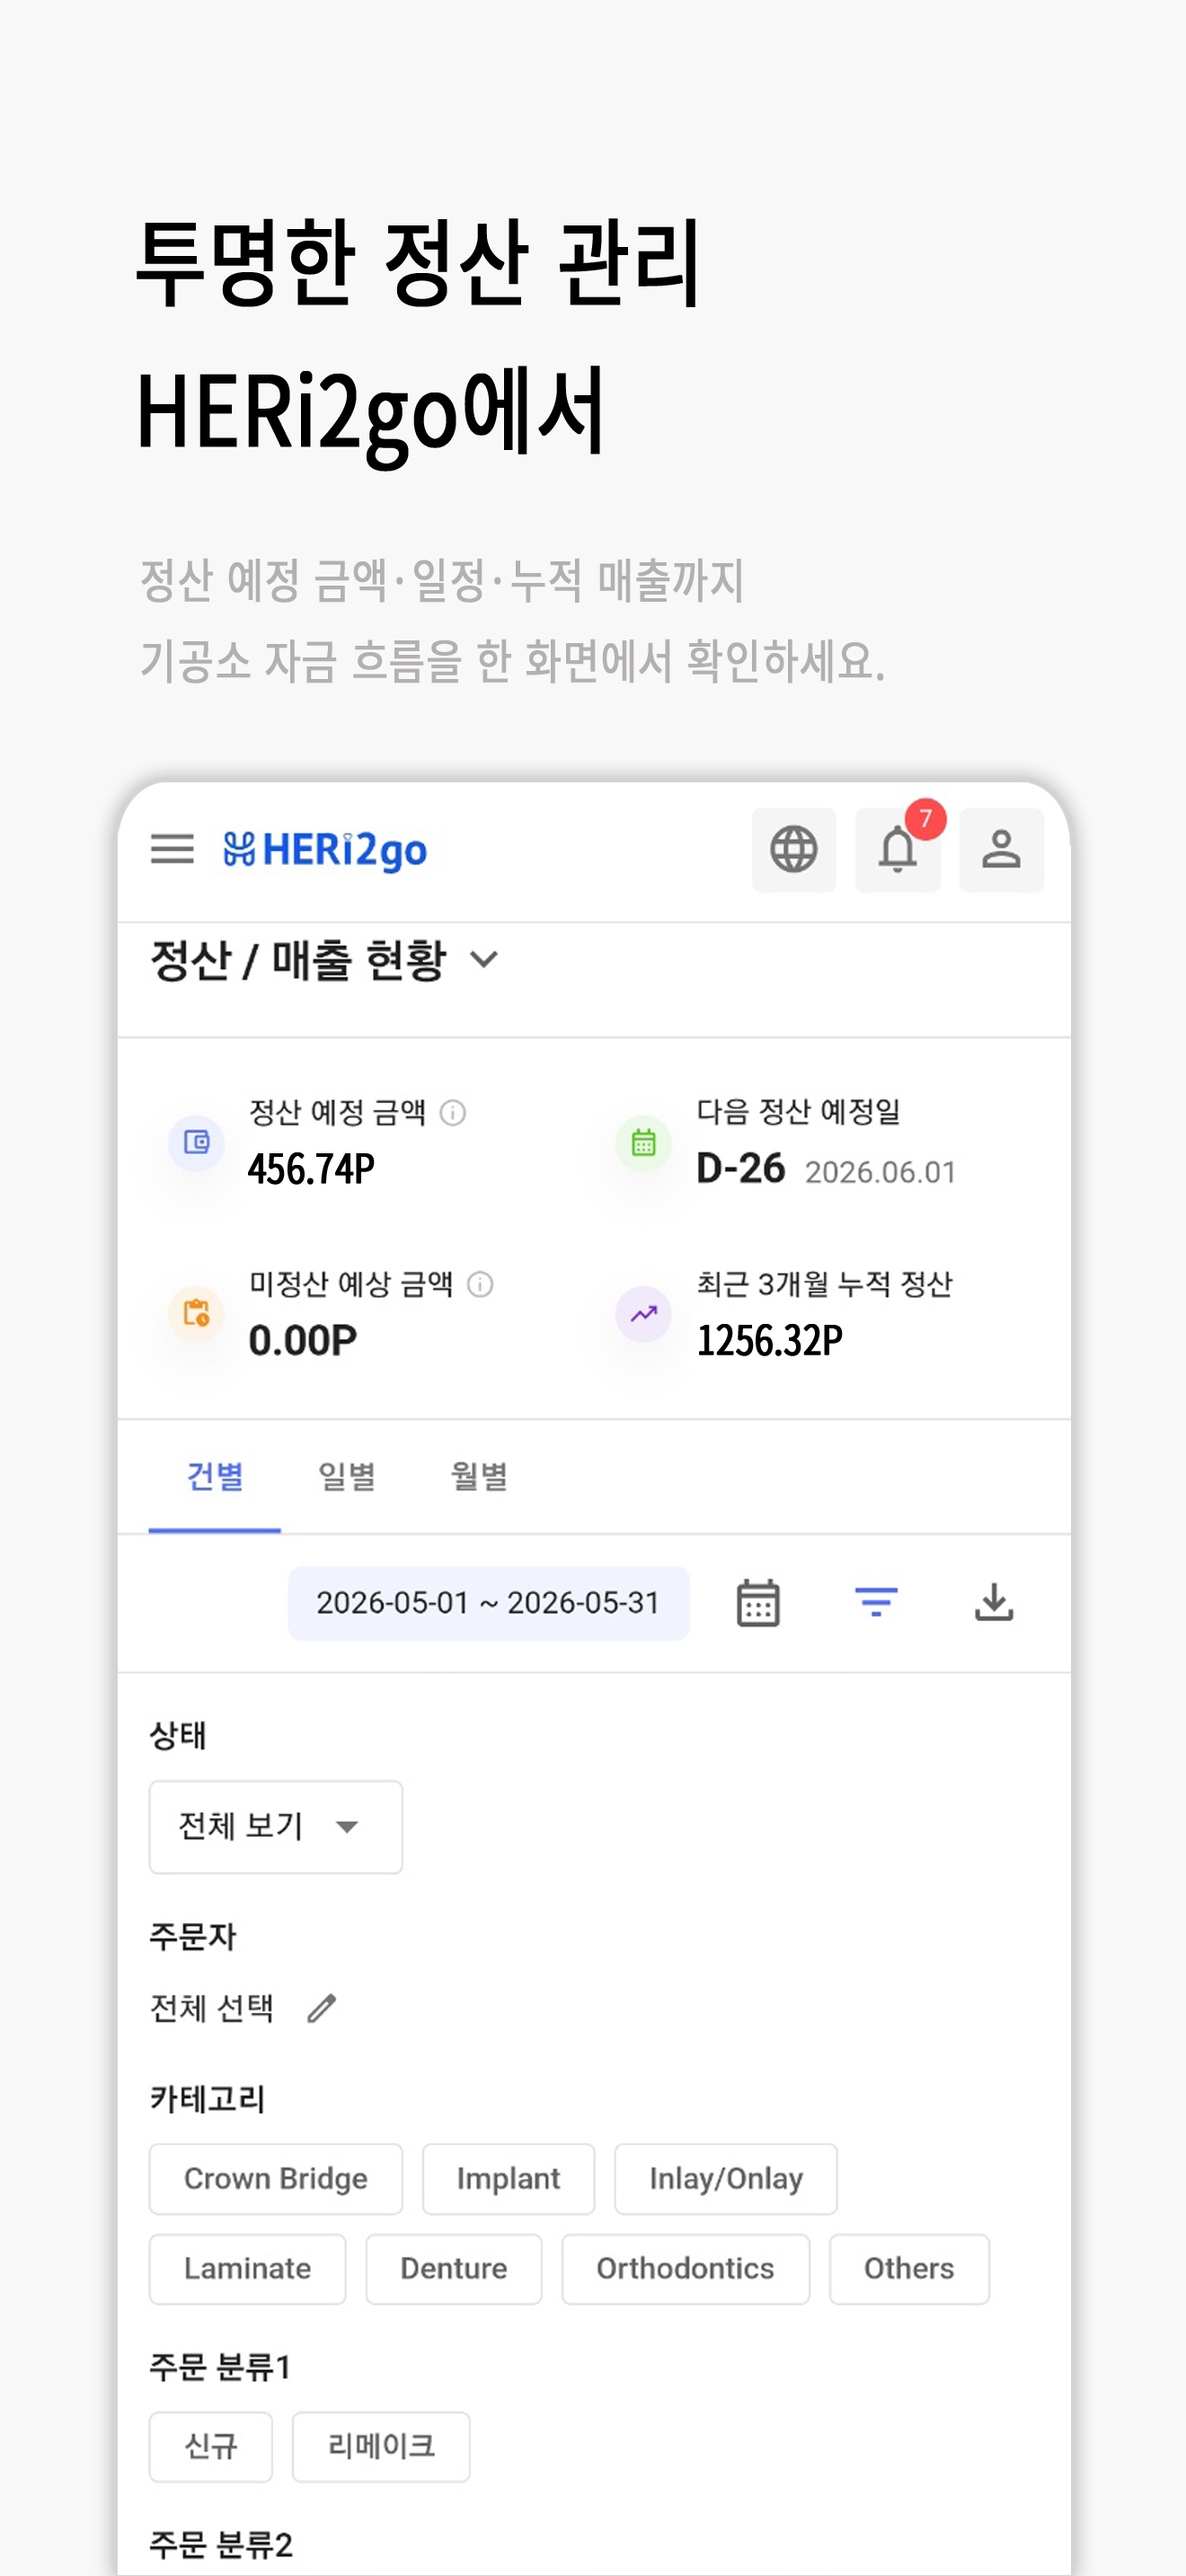Open the calendar date picker icon
The height and width of the screenshot is (2576, 1186).
[758, 1603]
